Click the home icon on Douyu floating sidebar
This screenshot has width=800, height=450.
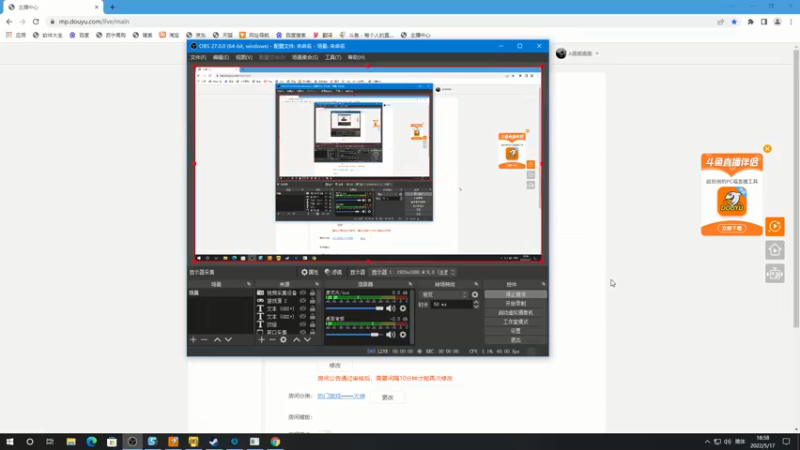[x=774, y=250]
